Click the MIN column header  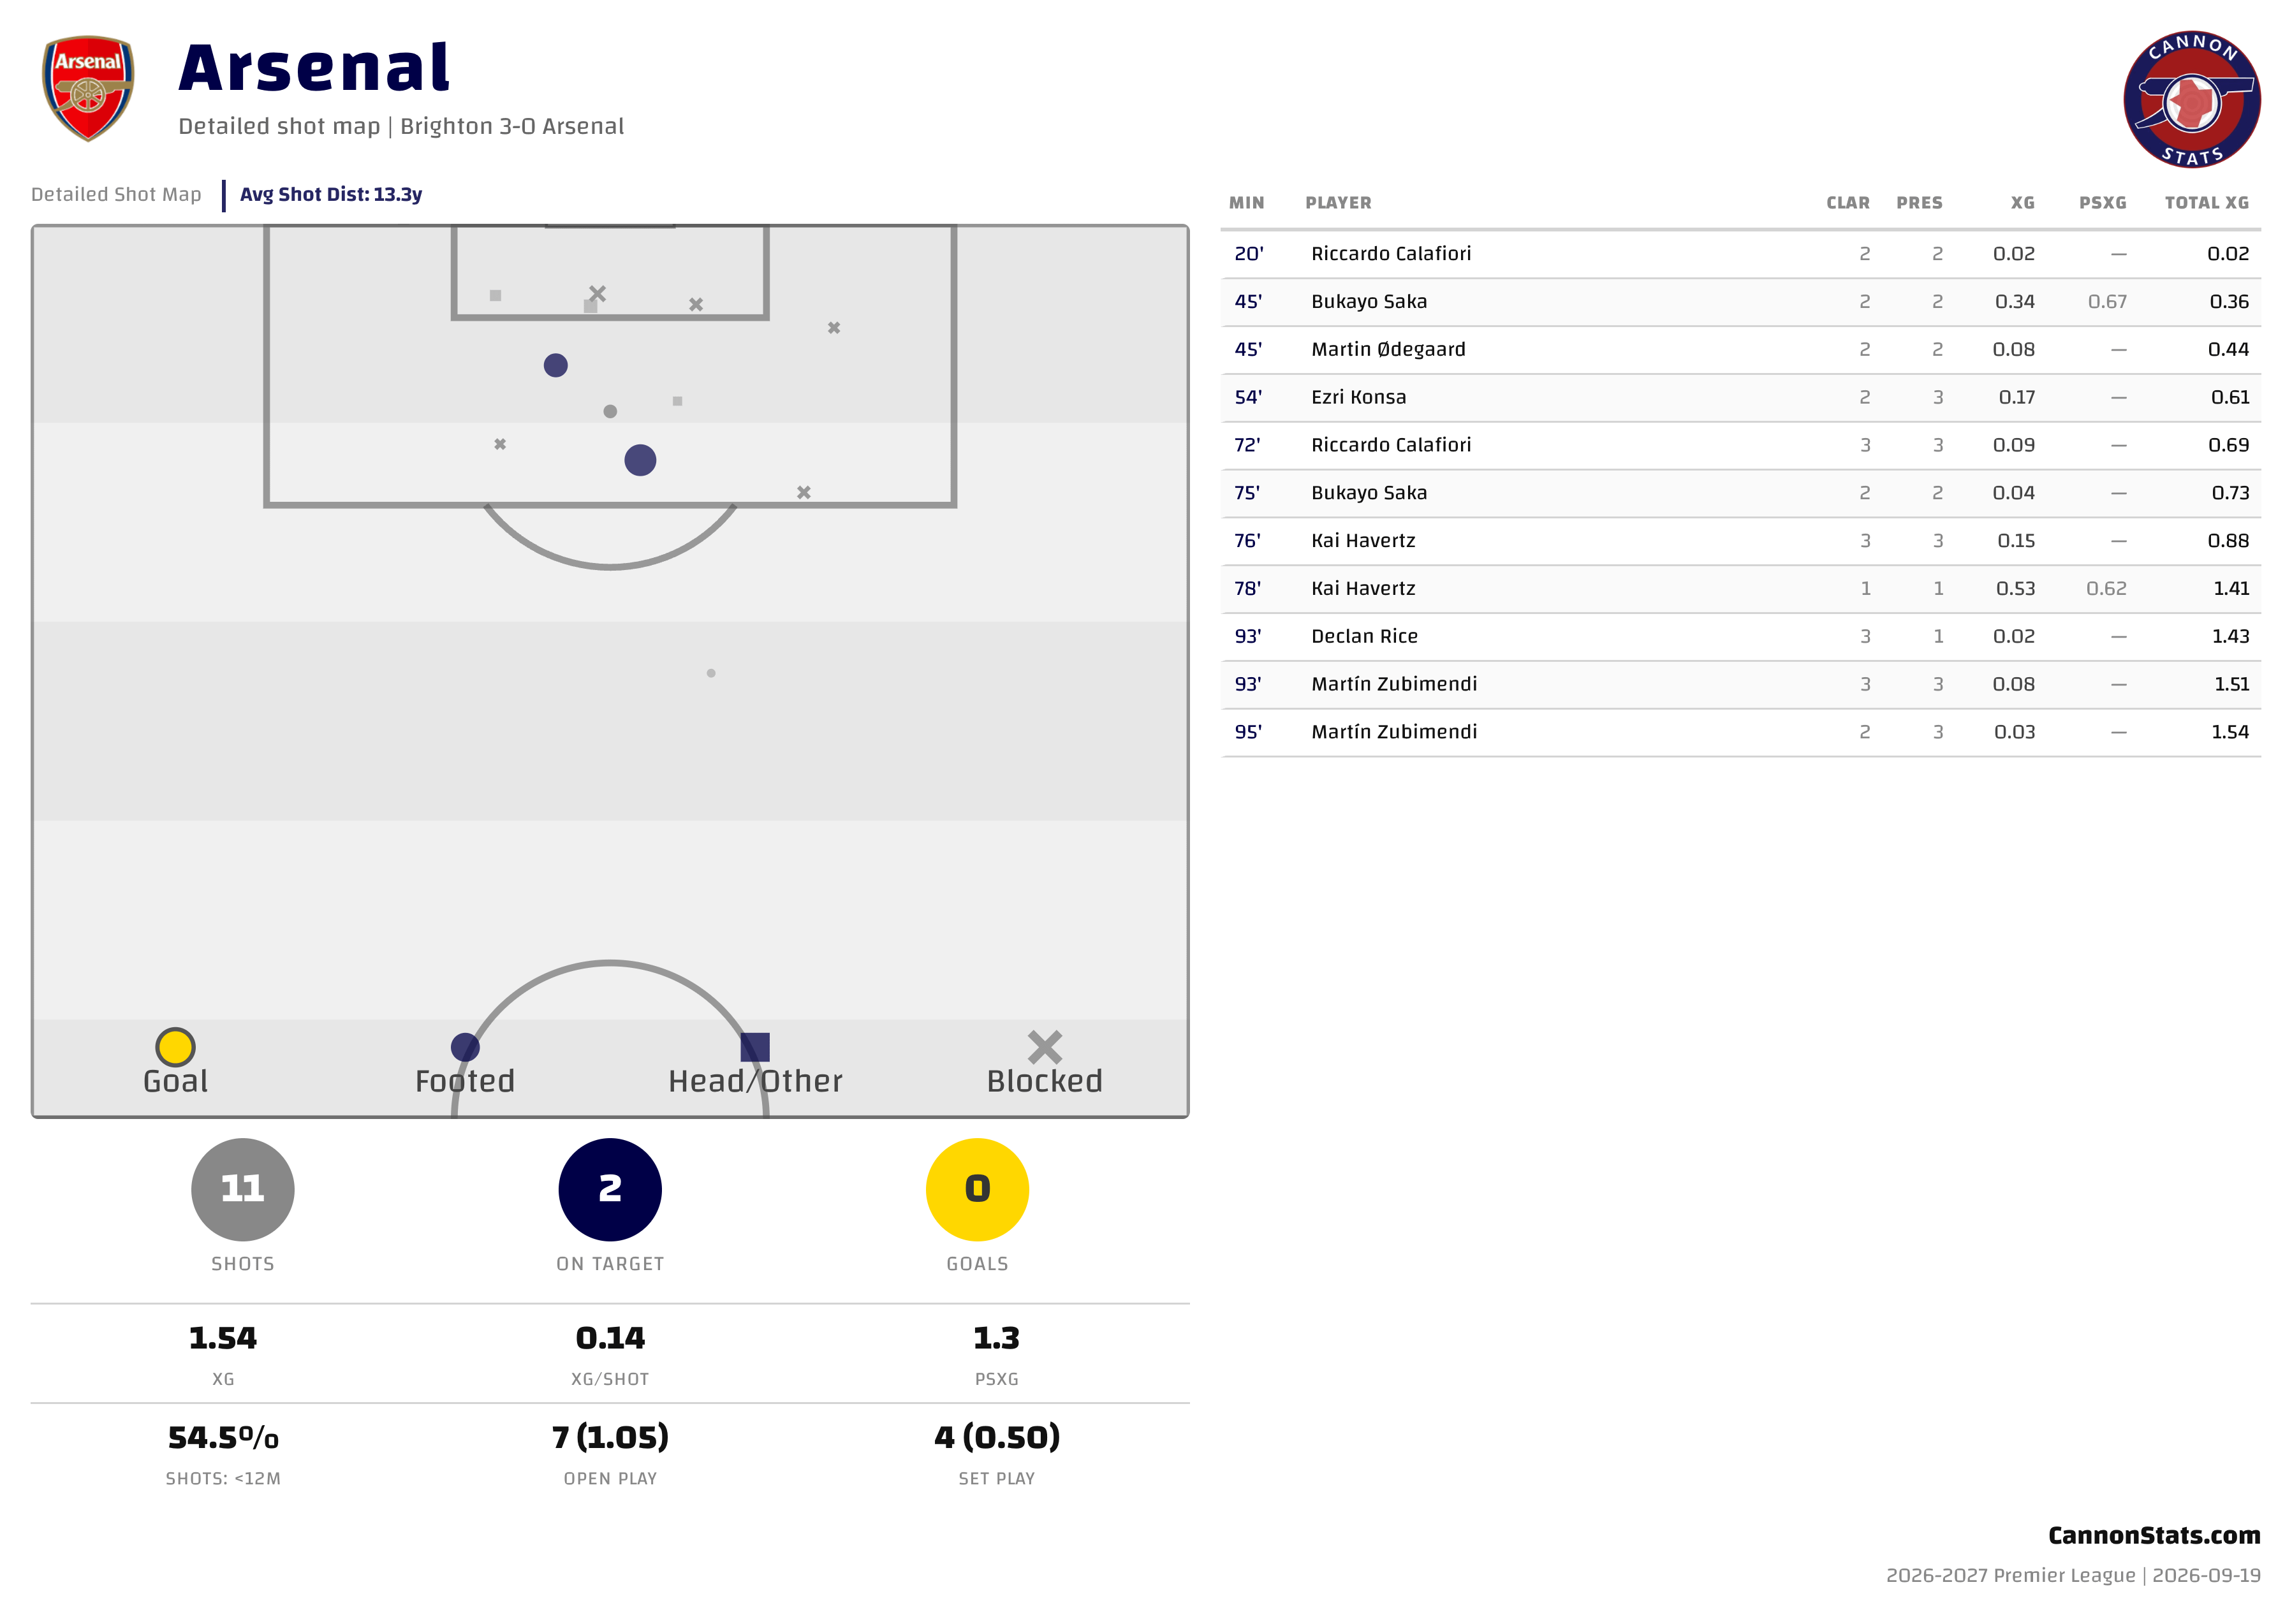pos(1246,203)
